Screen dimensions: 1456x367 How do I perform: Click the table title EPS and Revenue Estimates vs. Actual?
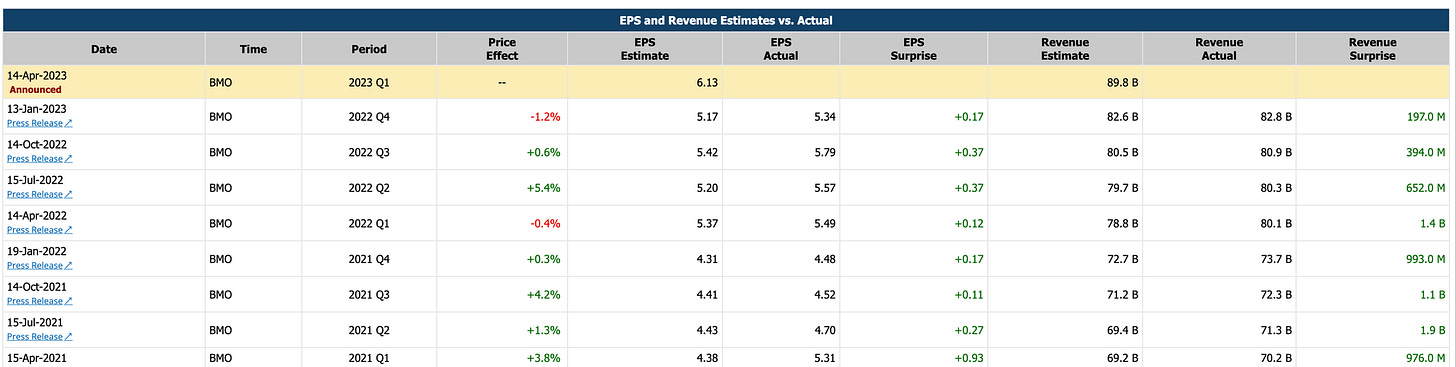click(727, 20)
